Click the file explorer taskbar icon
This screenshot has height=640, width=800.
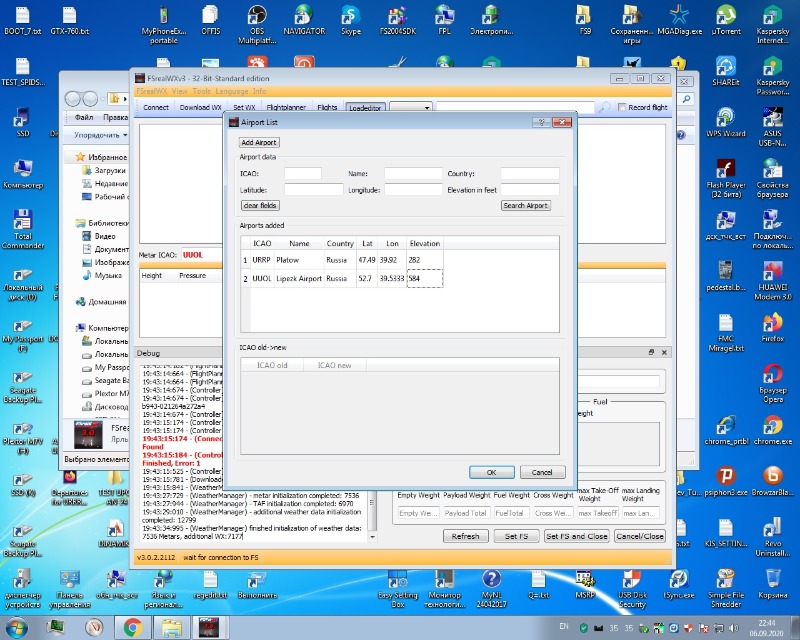point(171,627)
